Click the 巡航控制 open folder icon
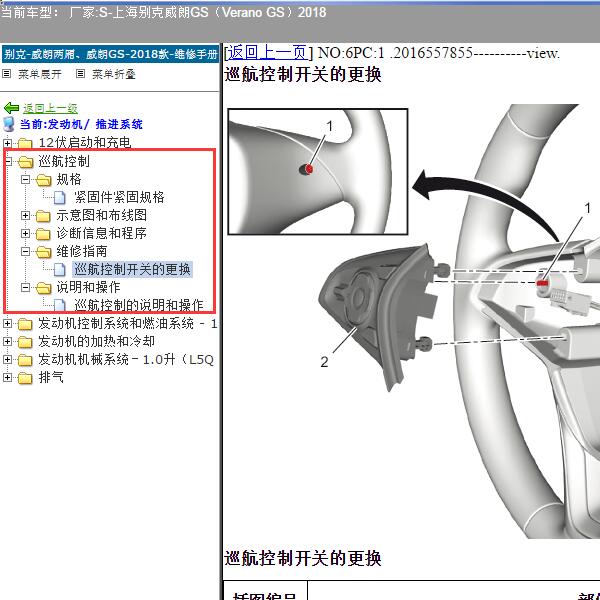 coord(25,162)
